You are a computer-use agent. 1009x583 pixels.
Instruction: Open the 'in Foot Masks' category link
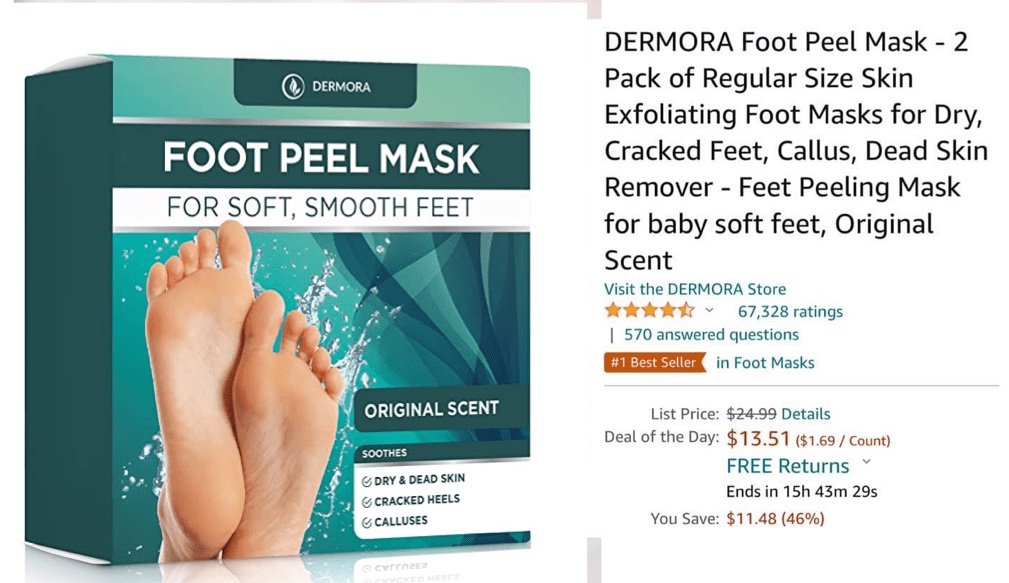point(765,363)
